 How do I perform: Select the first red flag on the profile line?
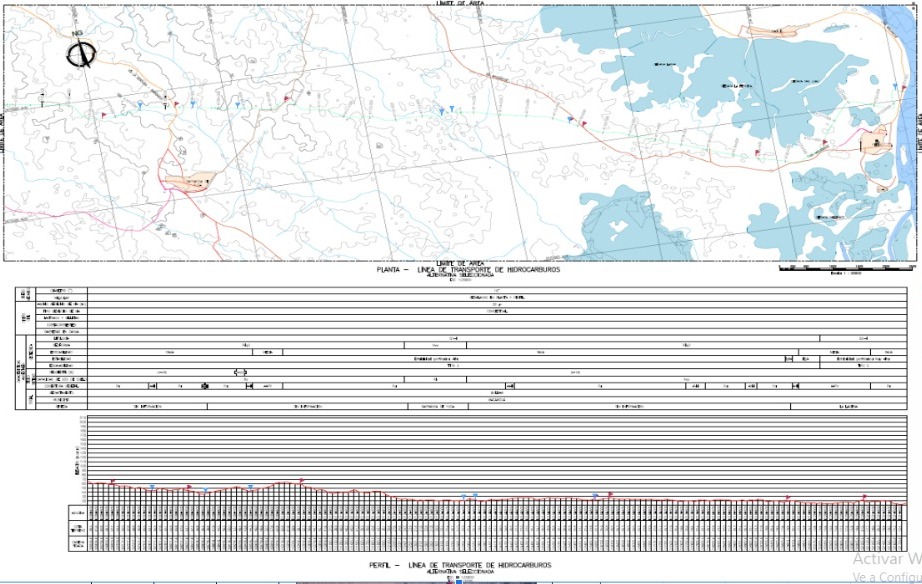pyautogui.click(x=113, y=481)
